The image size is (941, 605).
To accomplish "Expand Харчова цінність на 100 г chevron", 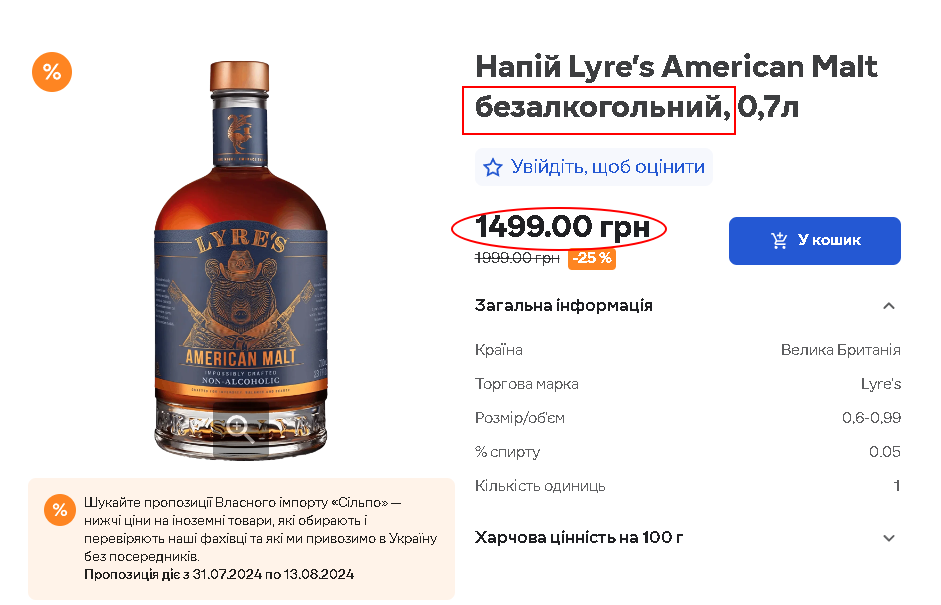I will pyautogui.click(x=889, y=538).
